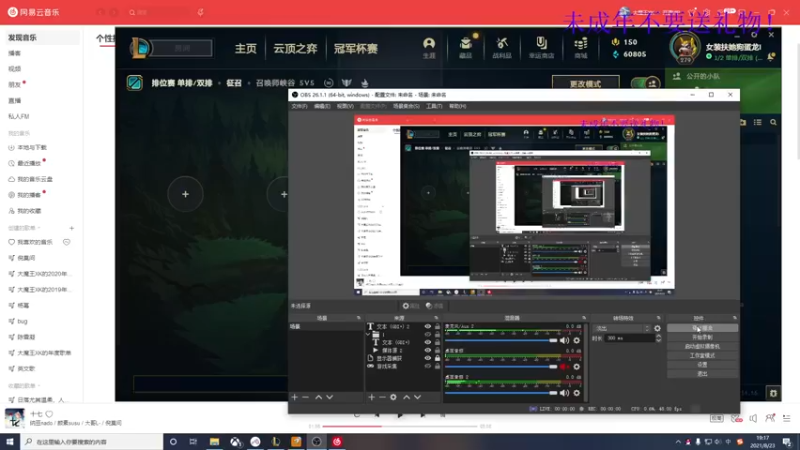The width and height of the screenshot is (800, 450).
Task: Pop out the OBS controls dock
Action: coord(735,318)
